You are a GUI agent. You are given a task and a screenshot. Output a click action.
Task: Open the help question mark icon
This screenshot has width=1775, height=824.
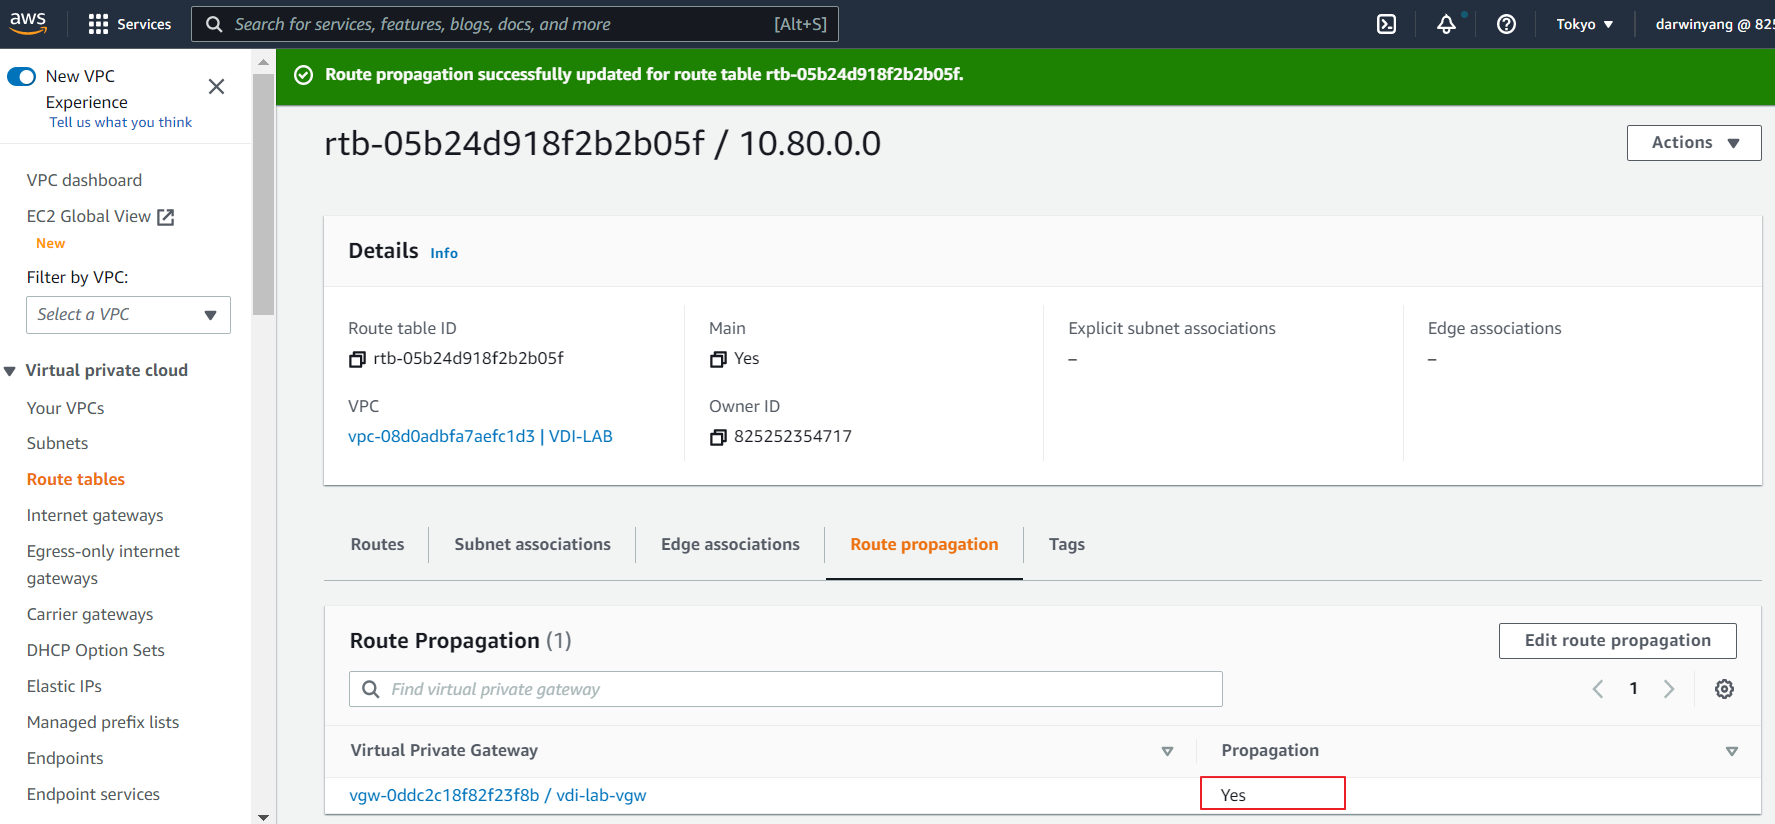(1506, 24)
